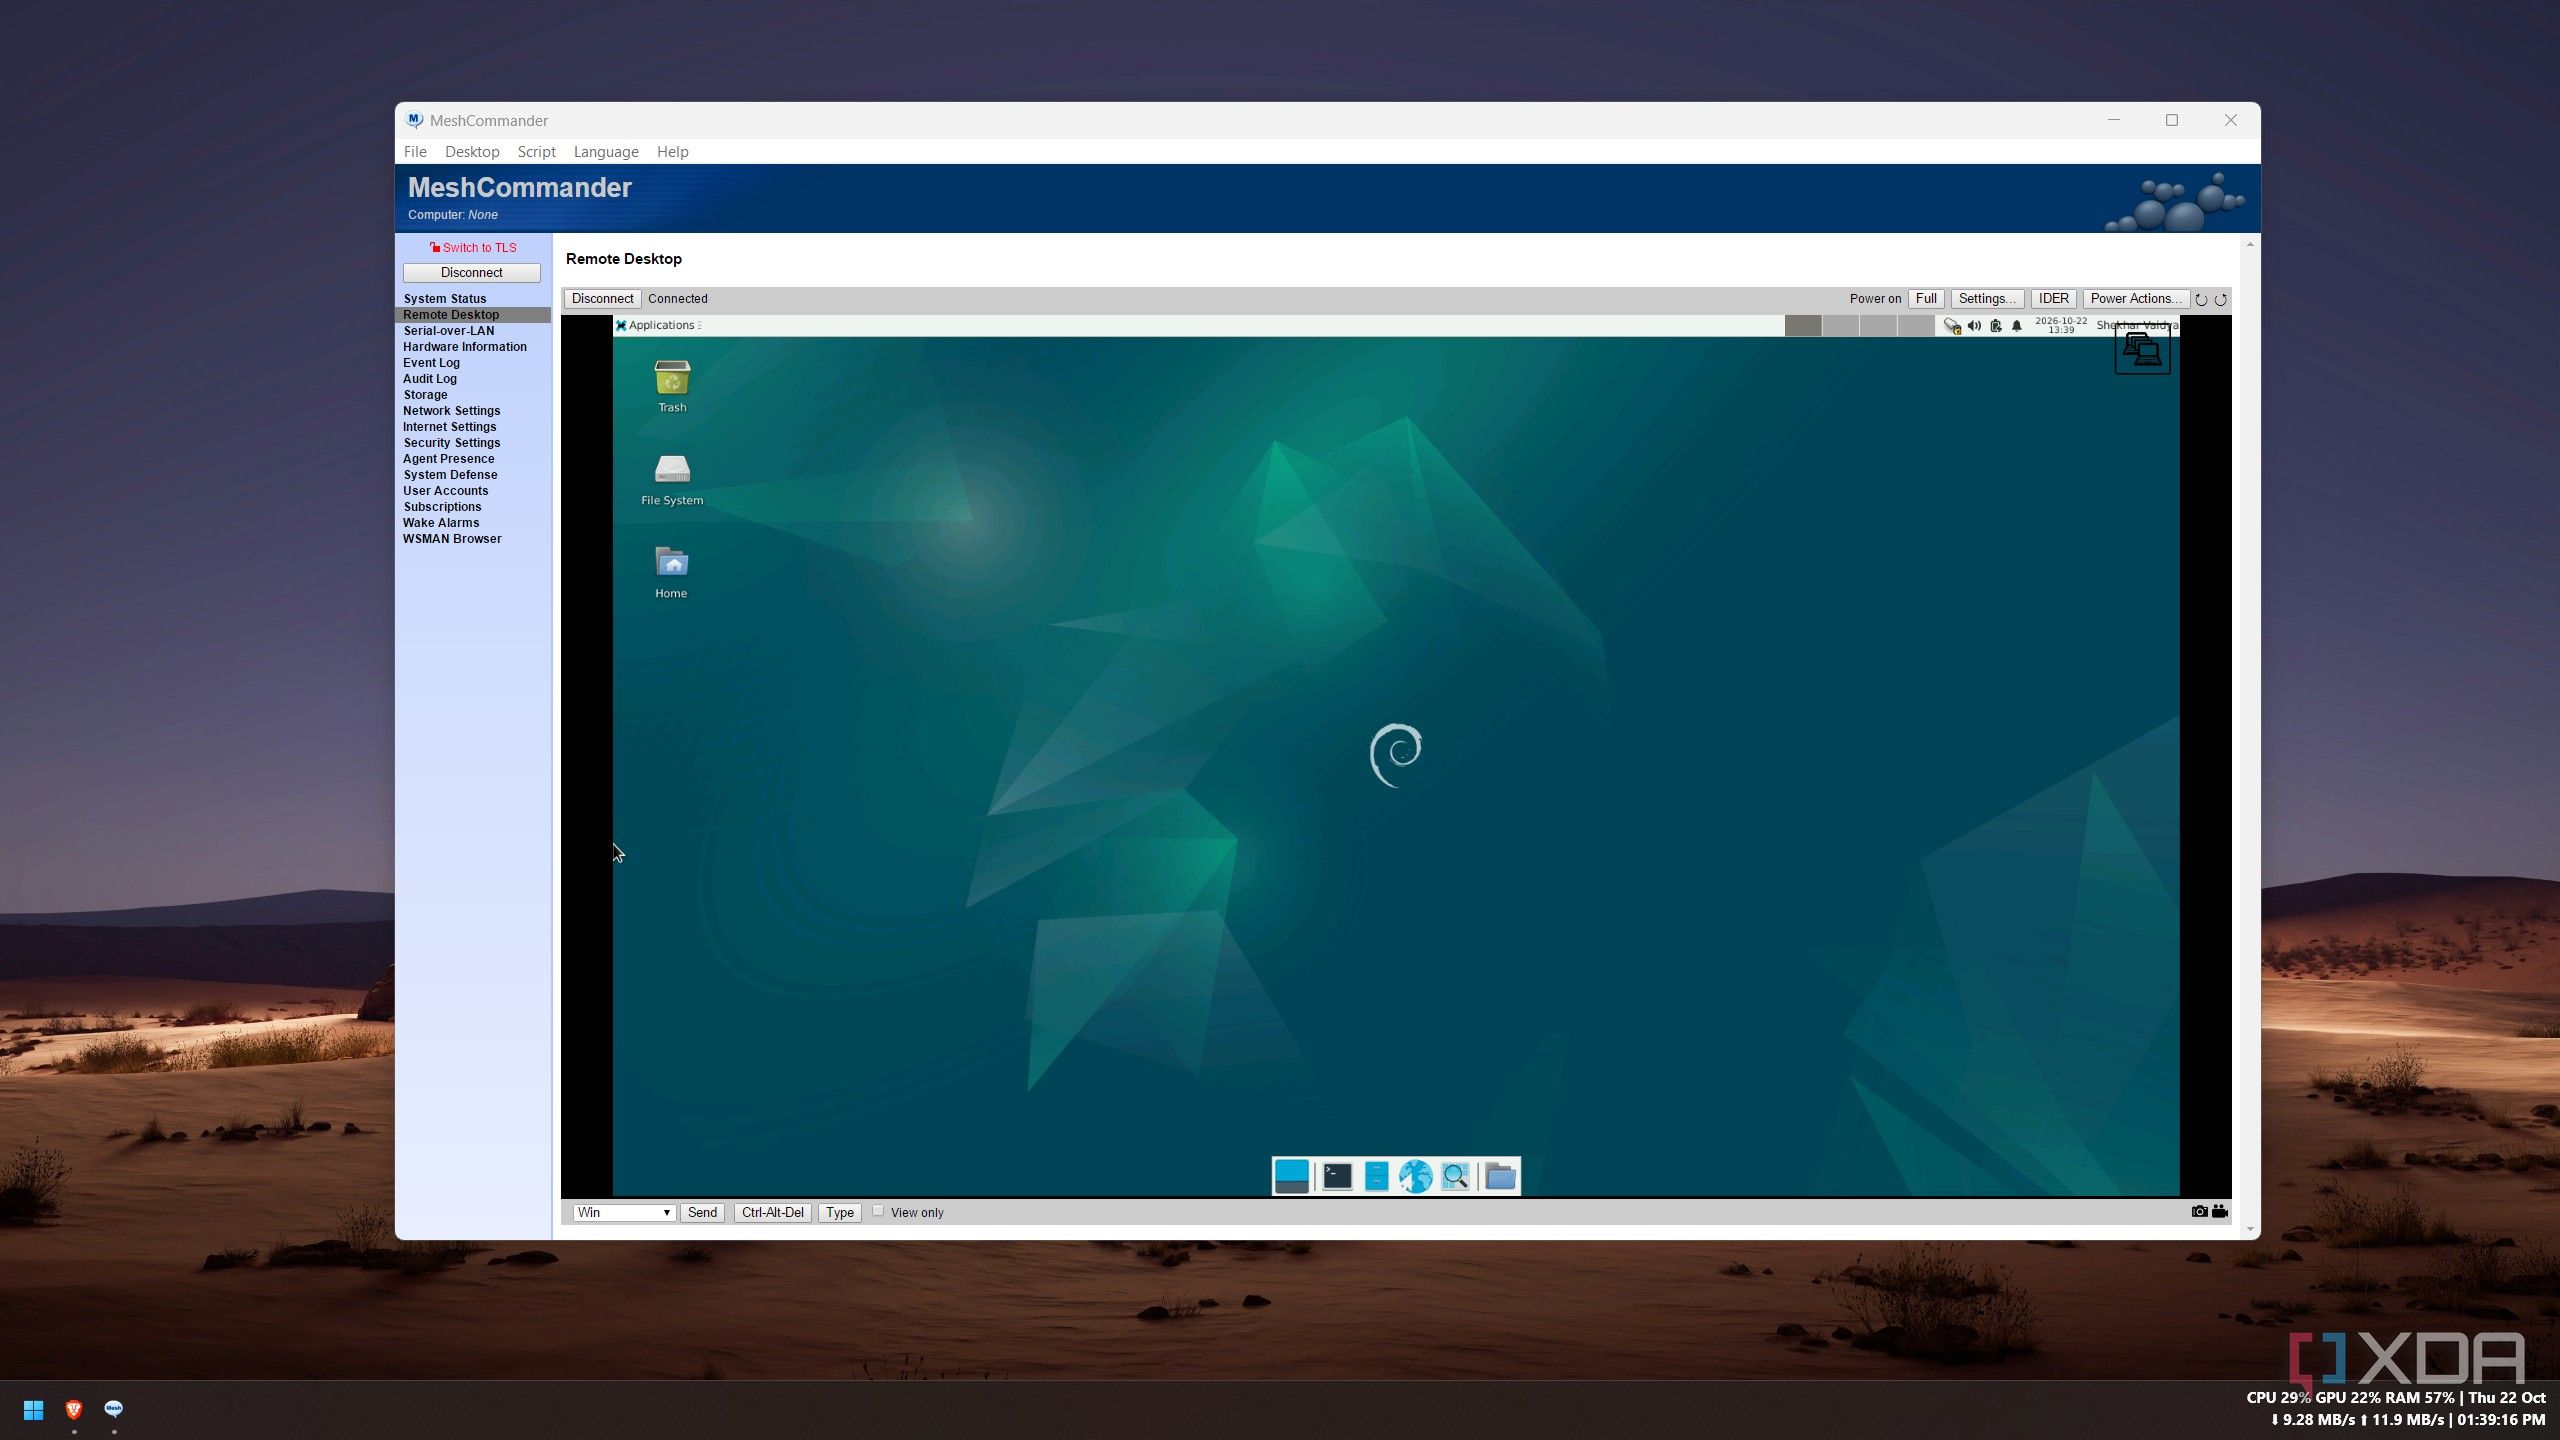Open the File menu
This screenshot has height=1440, width=2560.
pos(415,152)
